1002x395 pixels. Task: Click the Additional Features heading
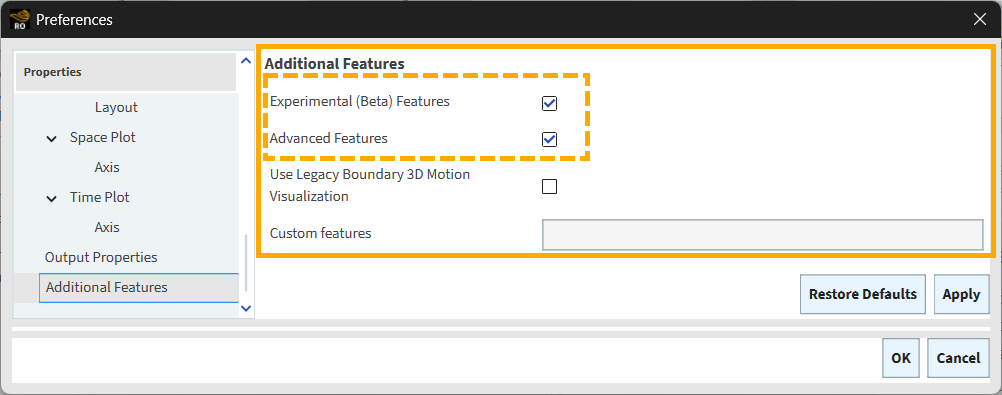click(x=334, y=64)
